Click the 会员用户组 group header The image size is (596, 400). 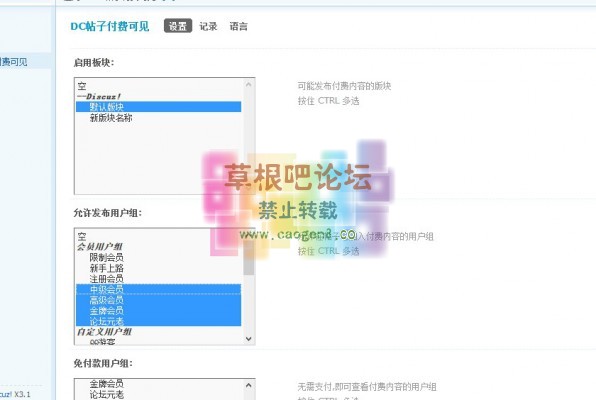[159, 247]
